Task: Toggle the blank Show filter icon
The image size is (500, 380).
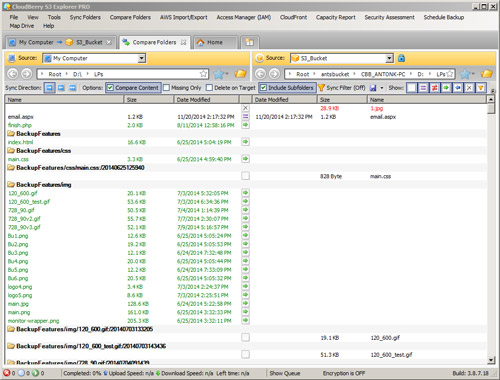Action: coord(412,88)
